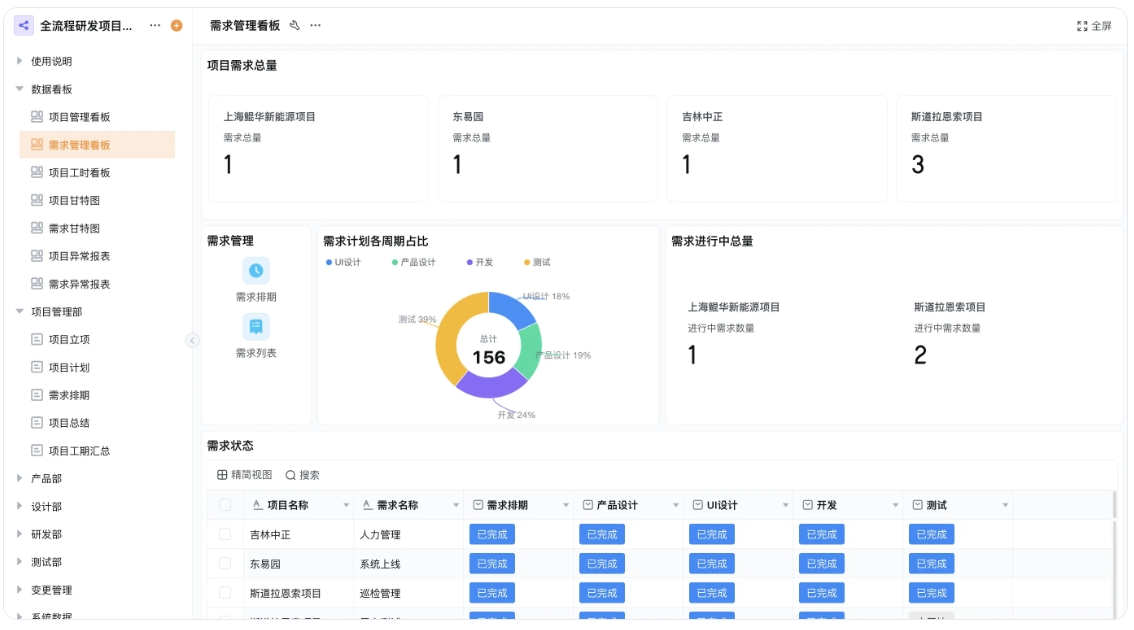
Task: Open the wrench settings icon beside 需求管理看板
Action: [292, 25]
